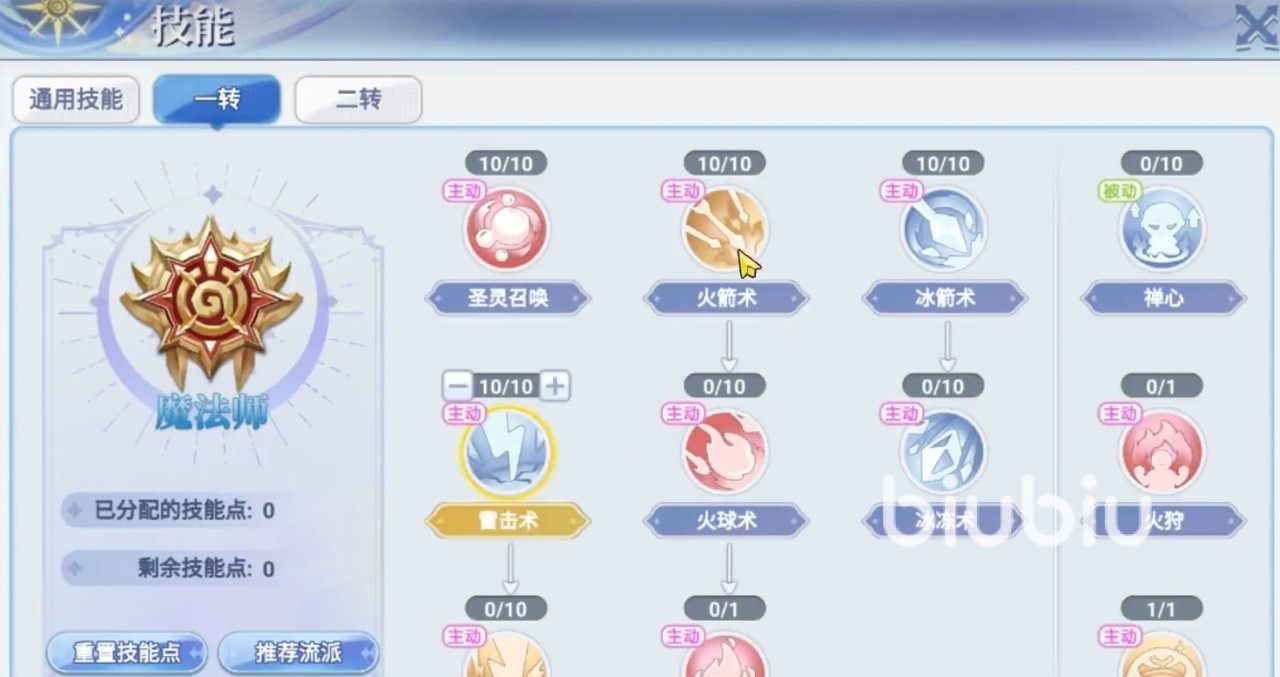Choose the 雷击术 lightning skill icon
This screenshot has height=677, width=1280.
point(507,452)
